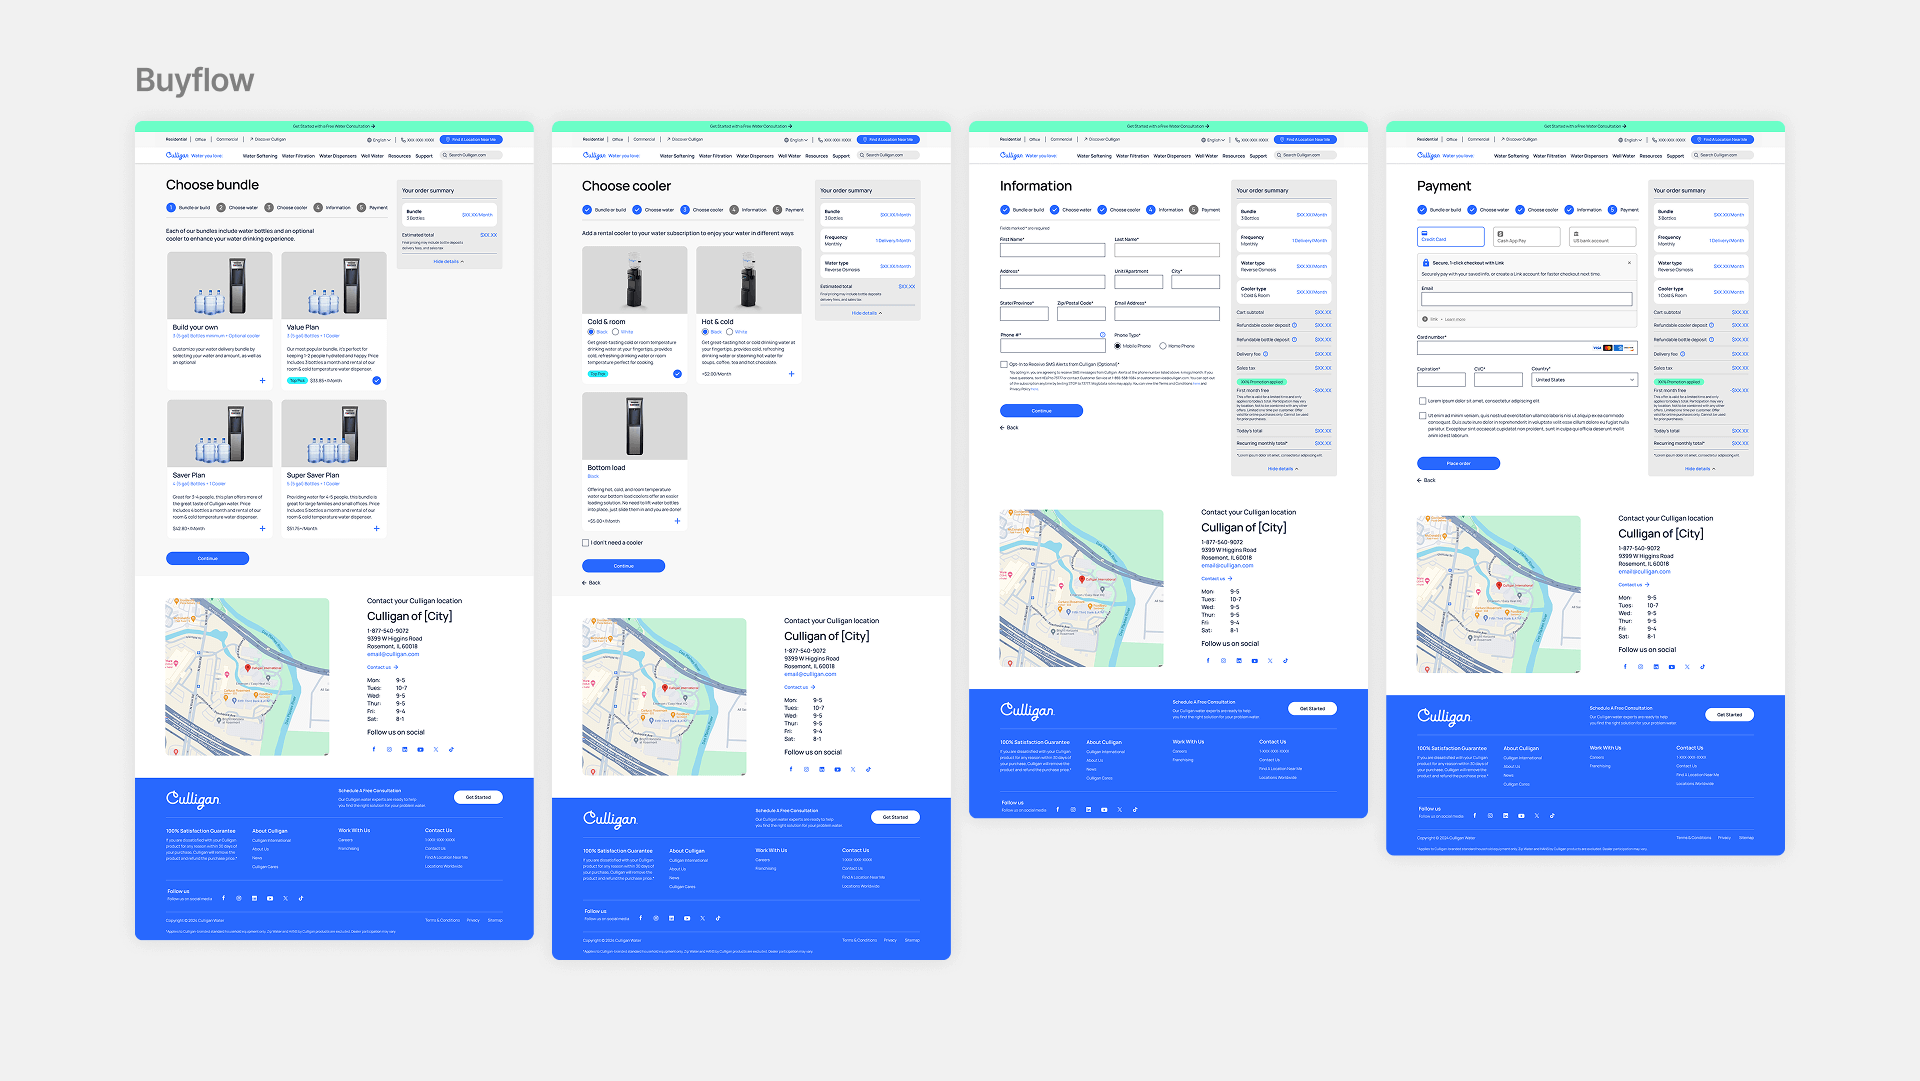Open the Water Softening menu on the Information page
The height and width of the screenshot is (1081, 1920).
point(1093,156)
